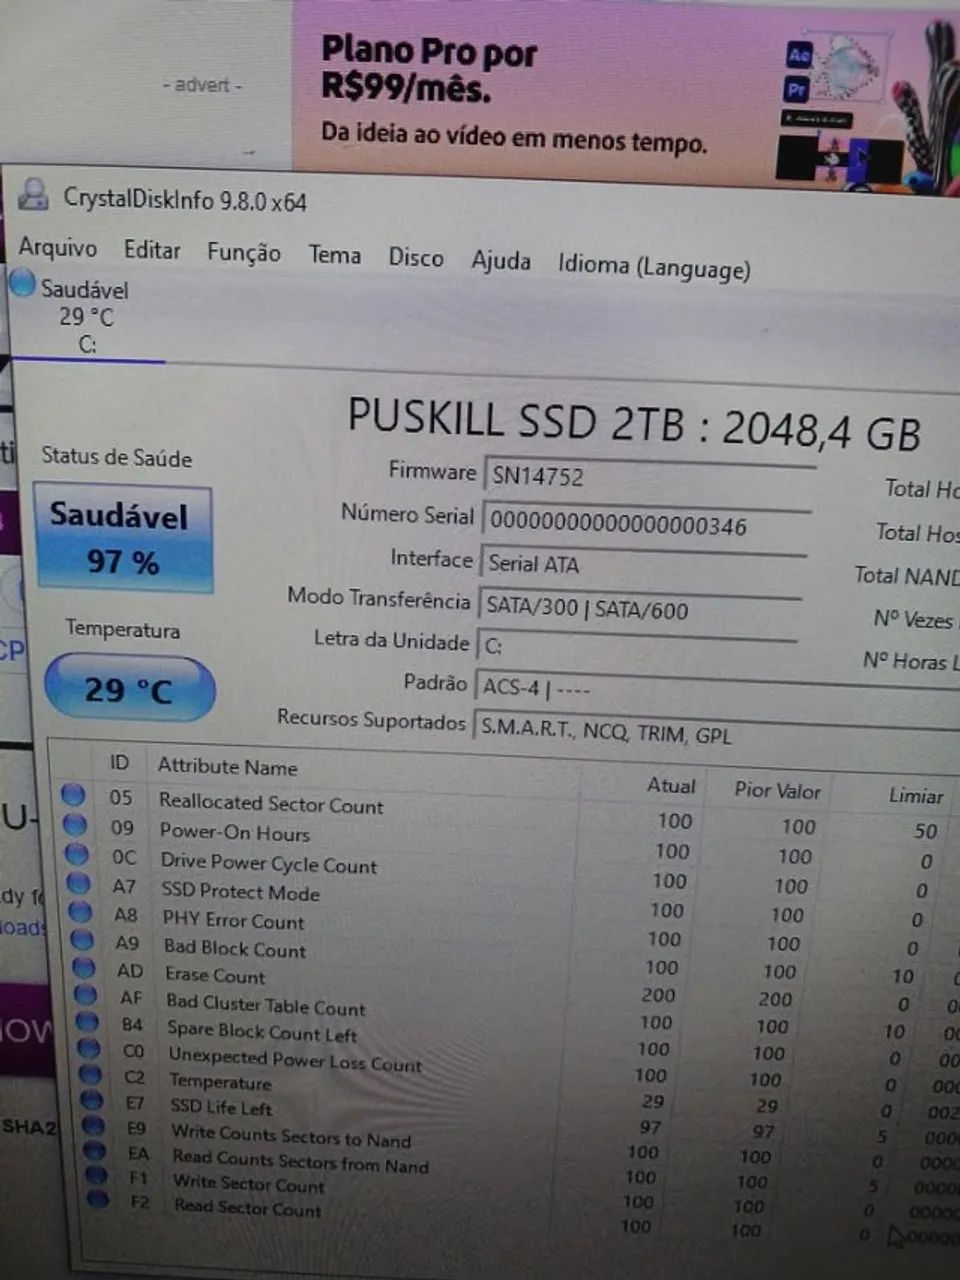Open the Editar menu
The image size is (960, 1280).
tap(152, 249)
